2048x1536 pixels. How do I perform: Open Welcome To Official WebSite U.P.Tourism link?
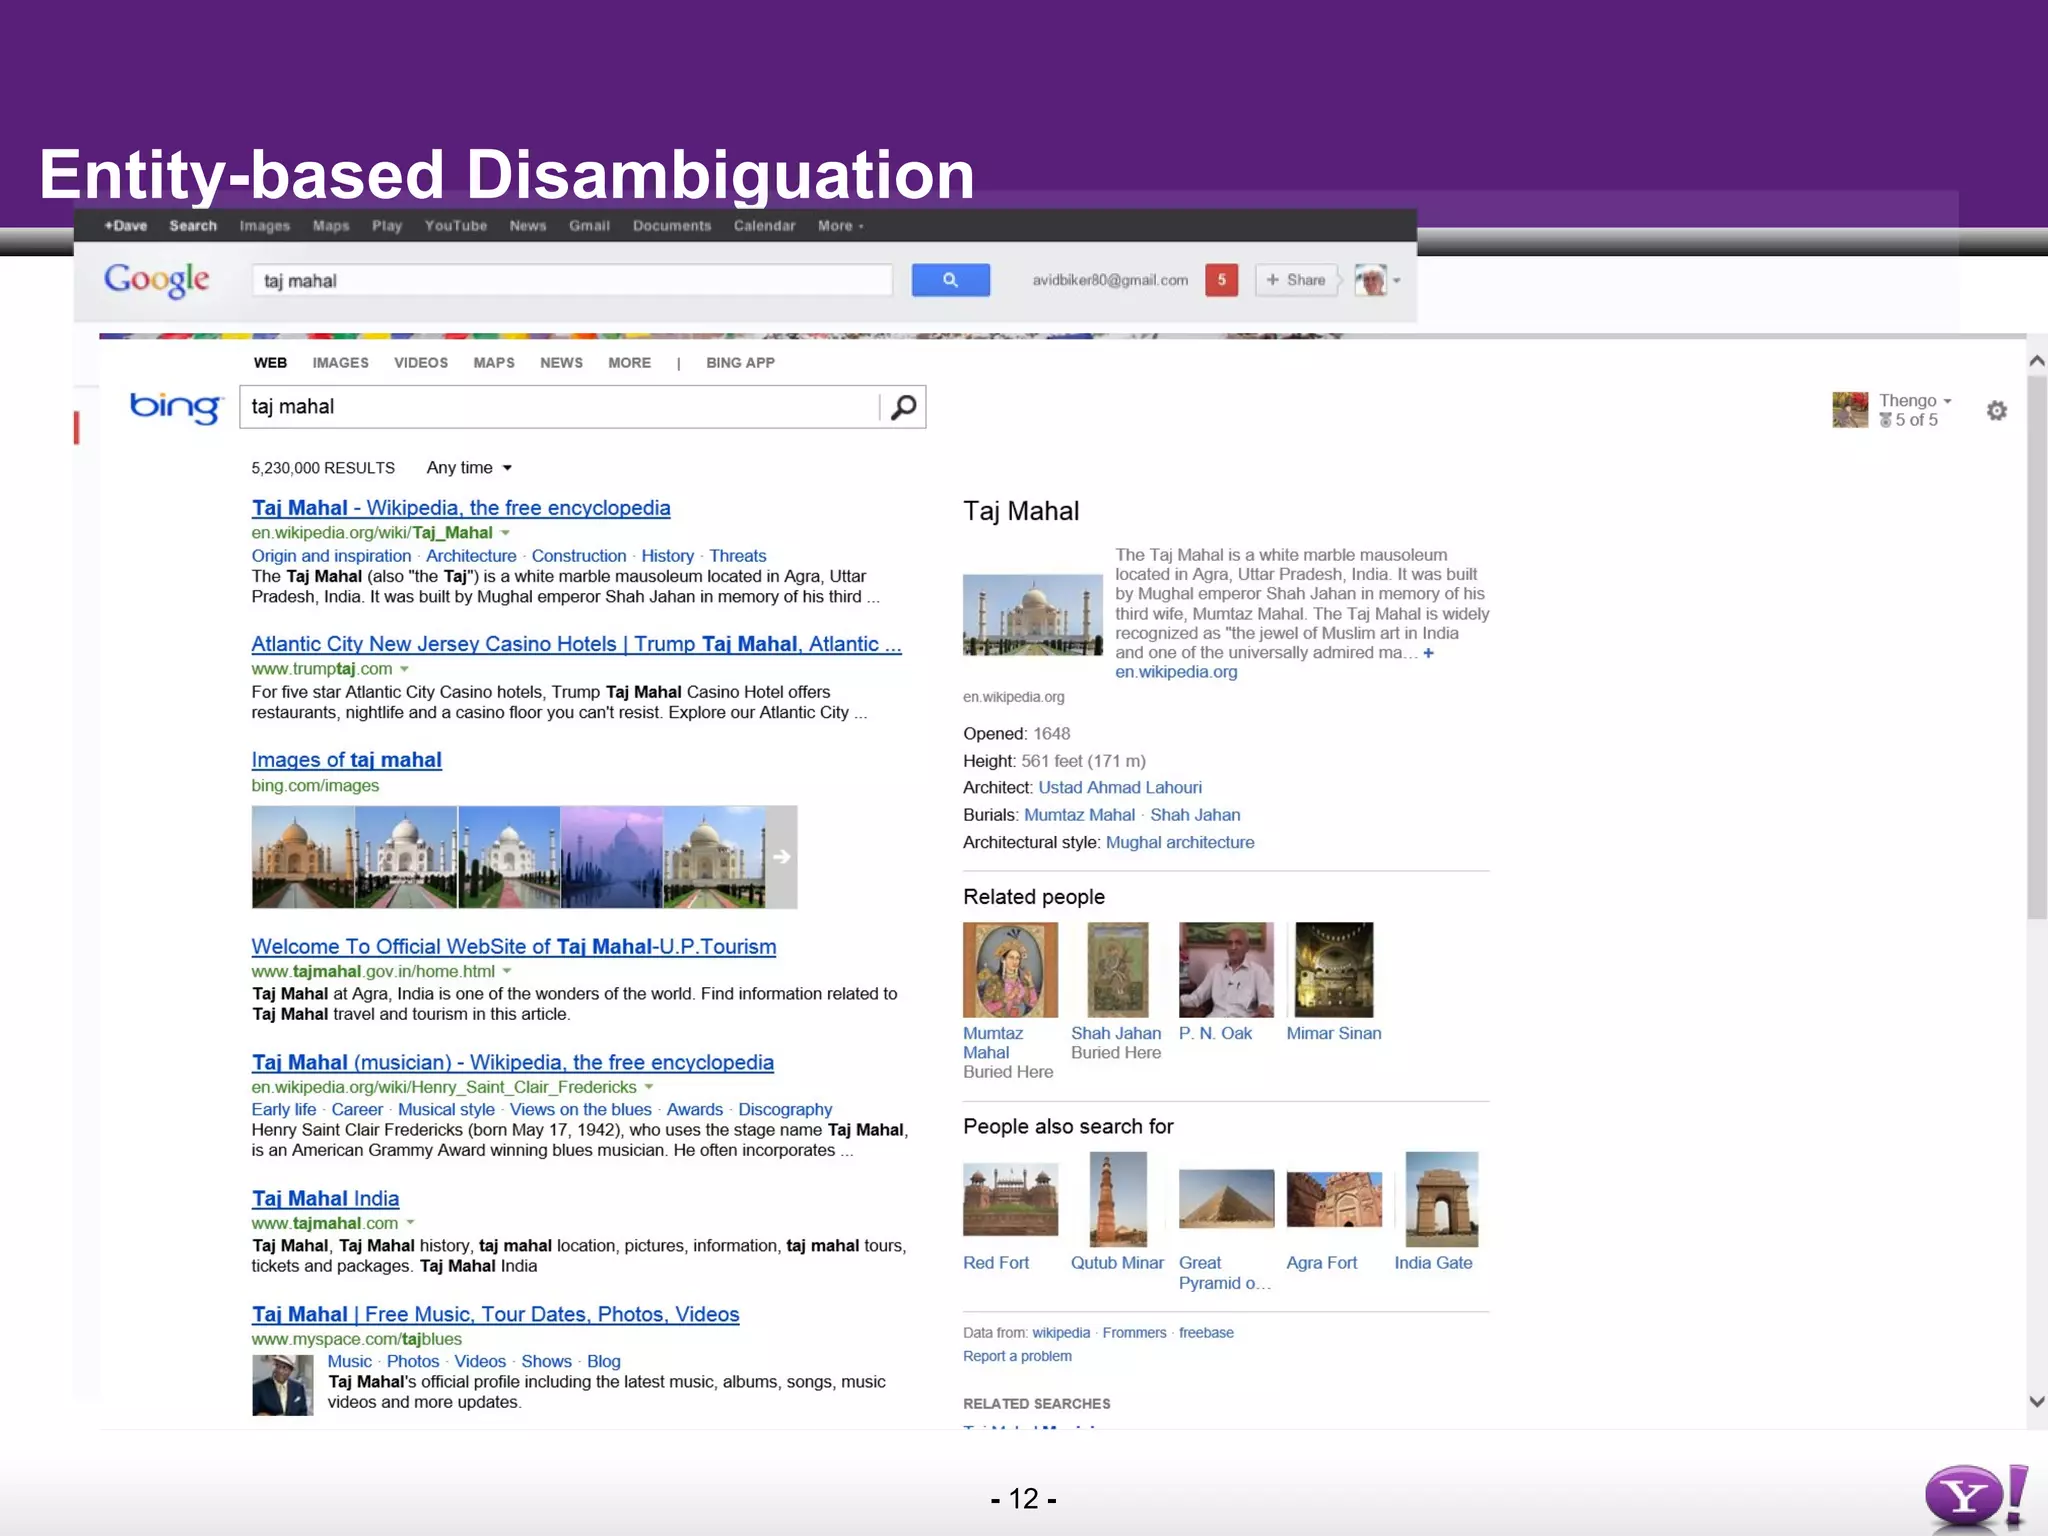pos(513,946)
